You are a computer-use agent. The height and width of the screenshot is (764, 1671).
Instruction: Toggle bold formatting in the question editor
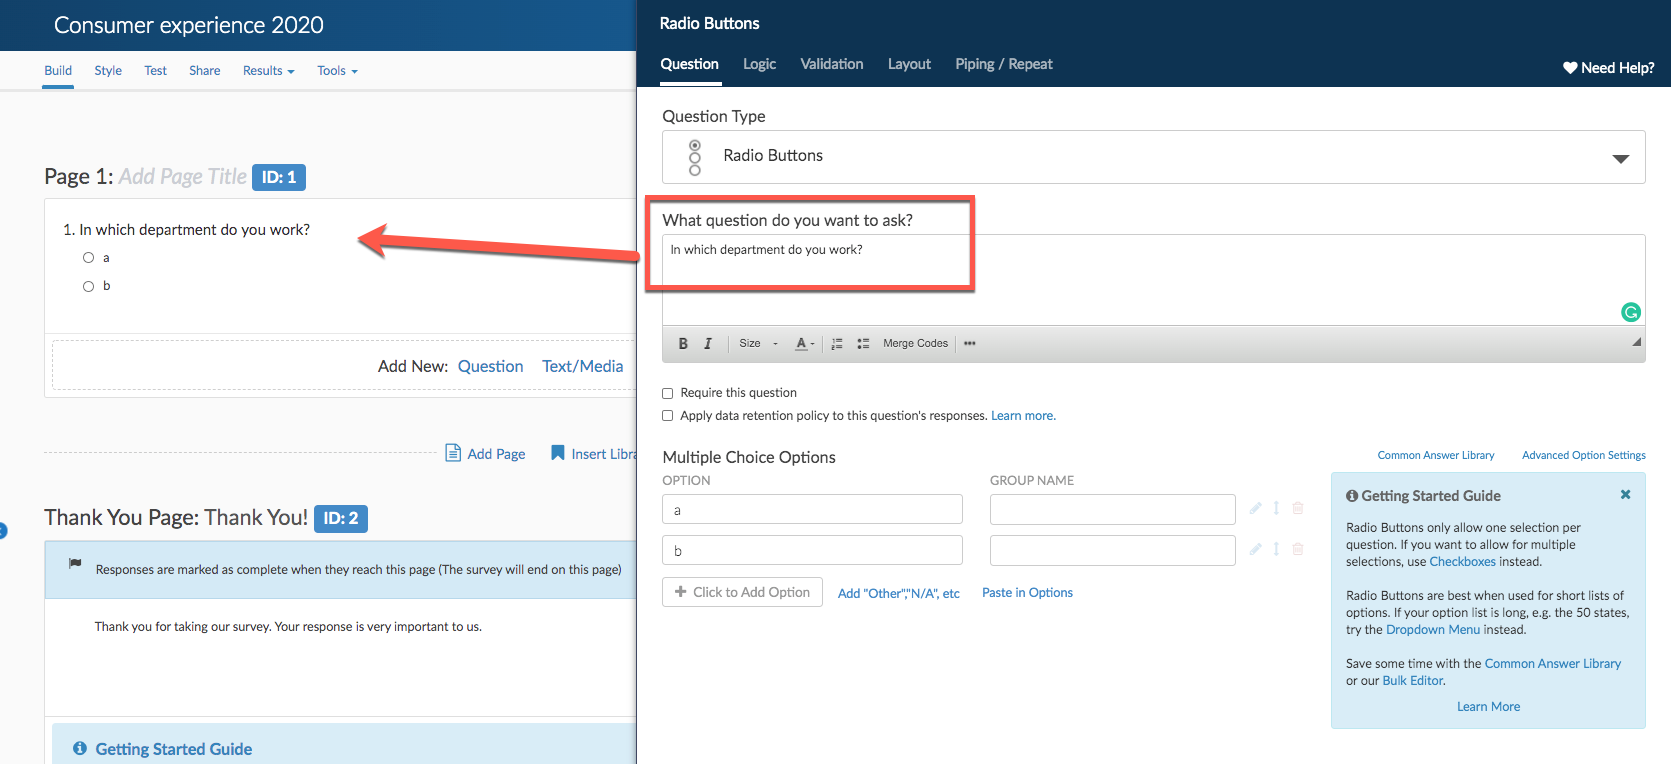tap(683, 343)
